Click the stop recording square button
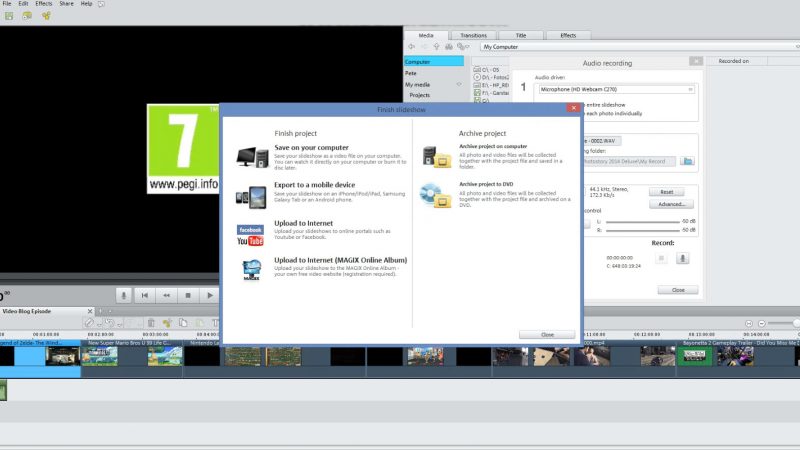 tap(661, 258)
